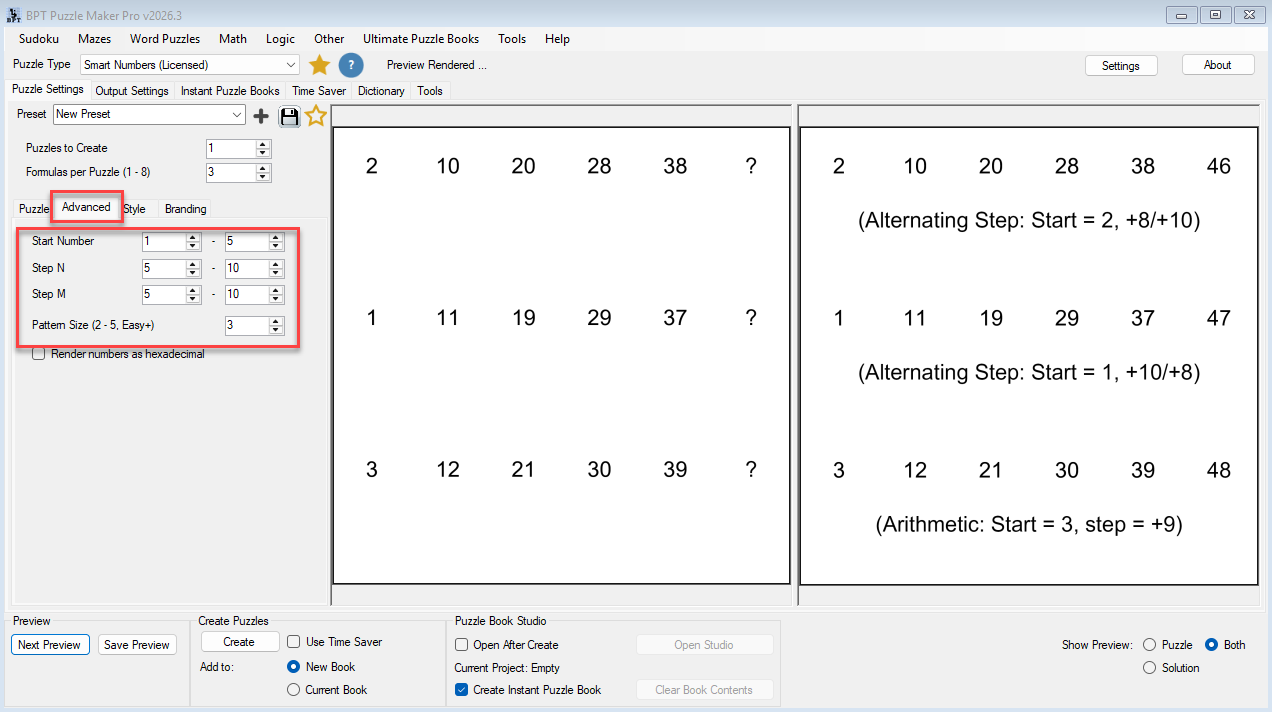Image resolution: width=1272 pixels, height=712 pixels.
Task: Click the Create button
Action: click(x=239, y=642)
